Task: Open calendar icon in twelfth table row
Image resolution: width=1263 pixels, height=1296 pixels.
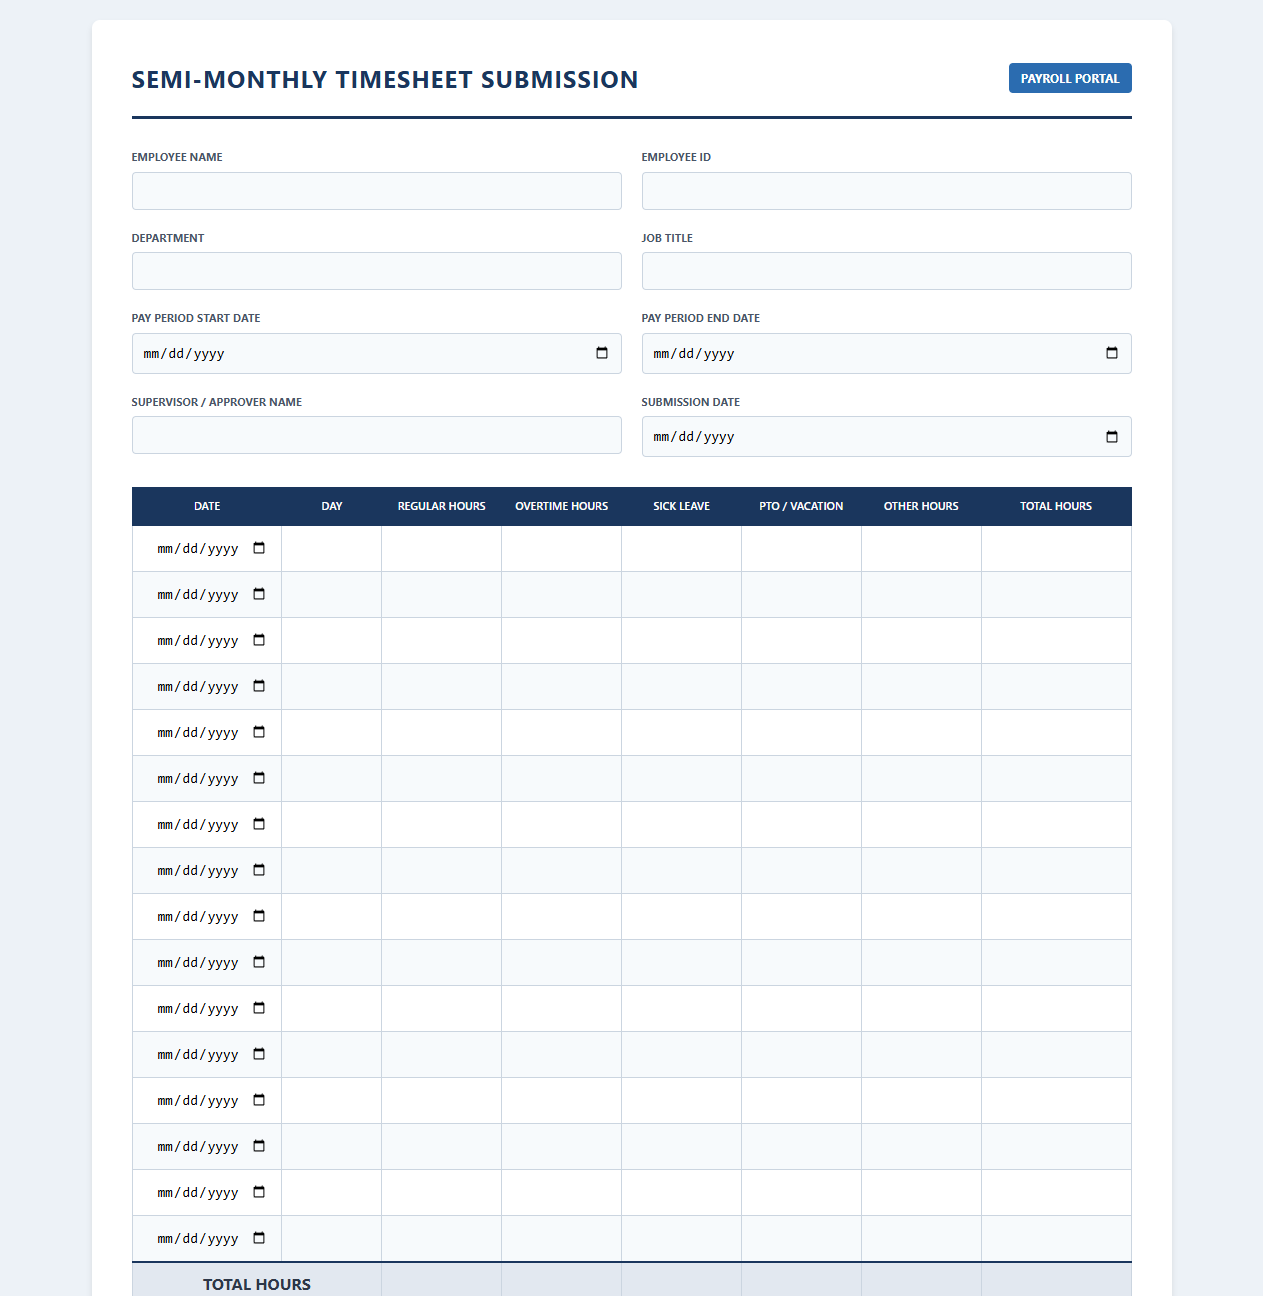Action: [x=259, y=1054]
